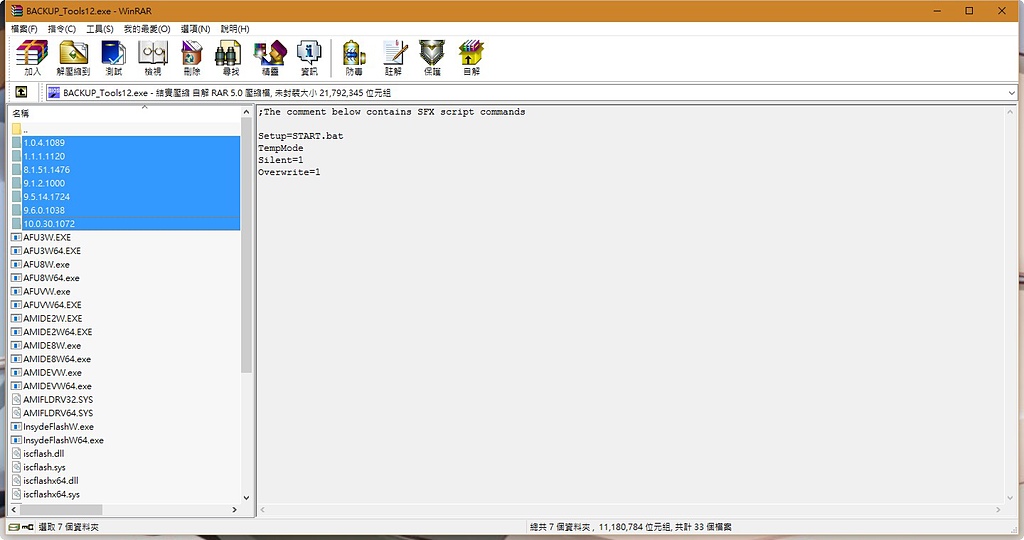Open the 檔案(F) menu

tap(24, 29)
